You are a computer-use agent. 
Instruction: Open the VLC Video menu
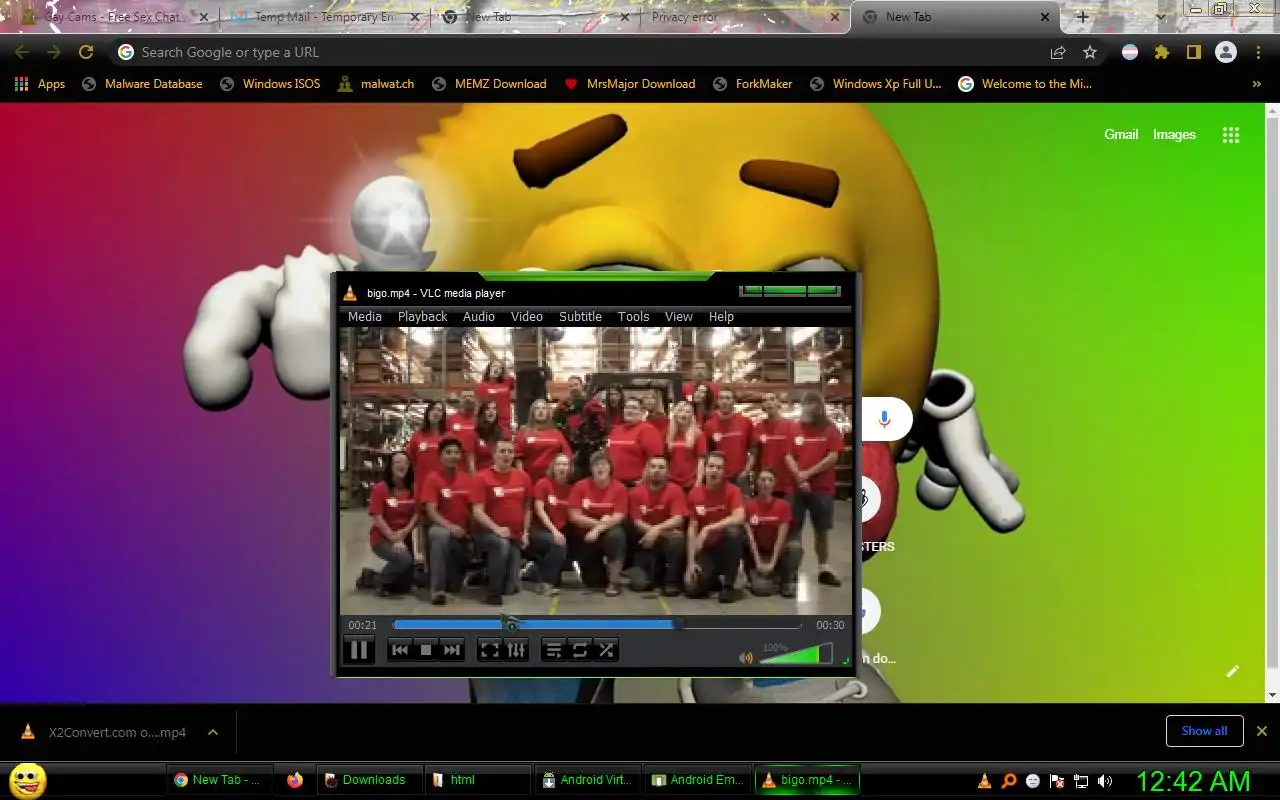(527, 316)
